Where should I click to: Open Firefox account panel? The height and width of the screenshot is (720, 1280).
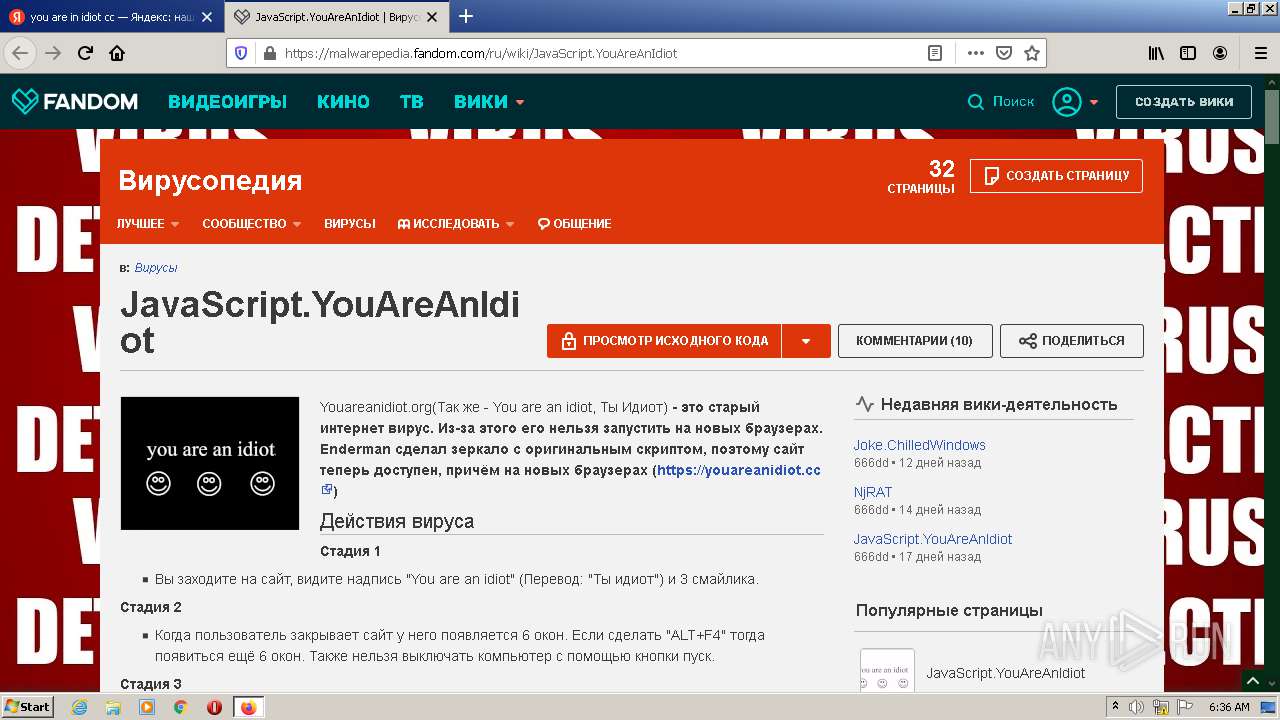1220,53
